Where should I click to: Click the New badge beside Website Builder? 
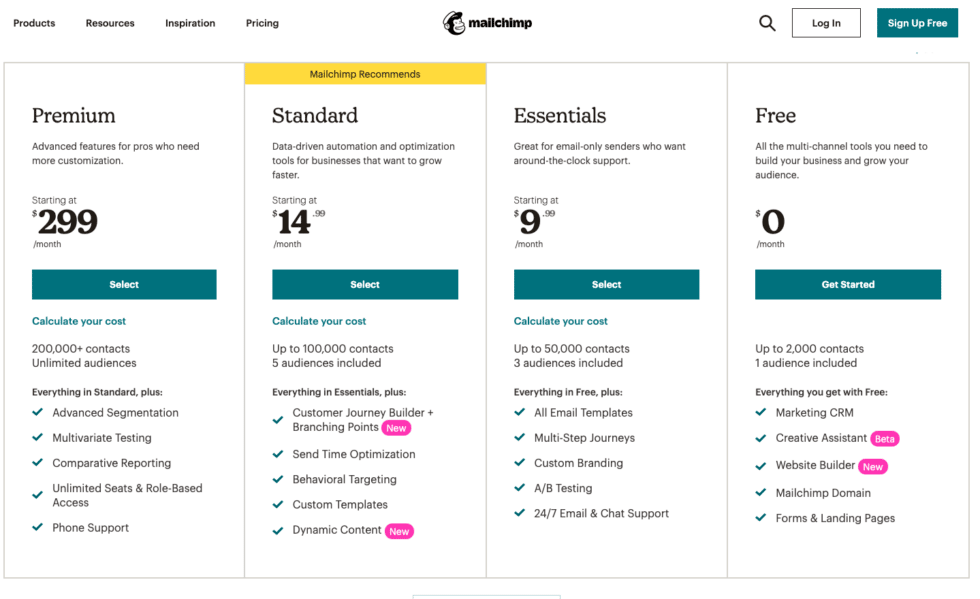tap(873, 466)
